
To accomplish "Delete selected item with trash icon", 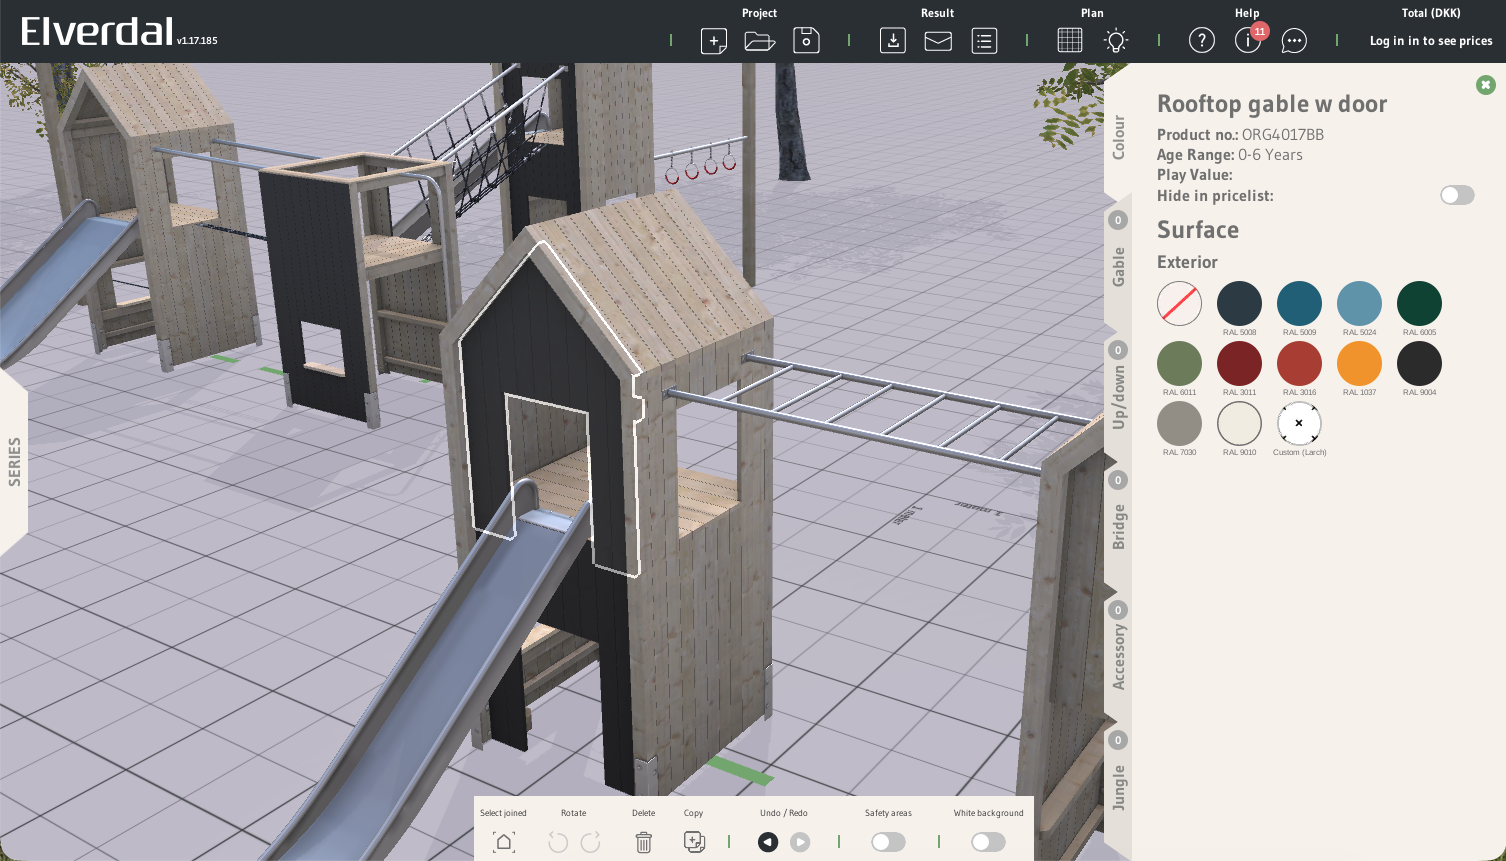I will tap(644, 842).
